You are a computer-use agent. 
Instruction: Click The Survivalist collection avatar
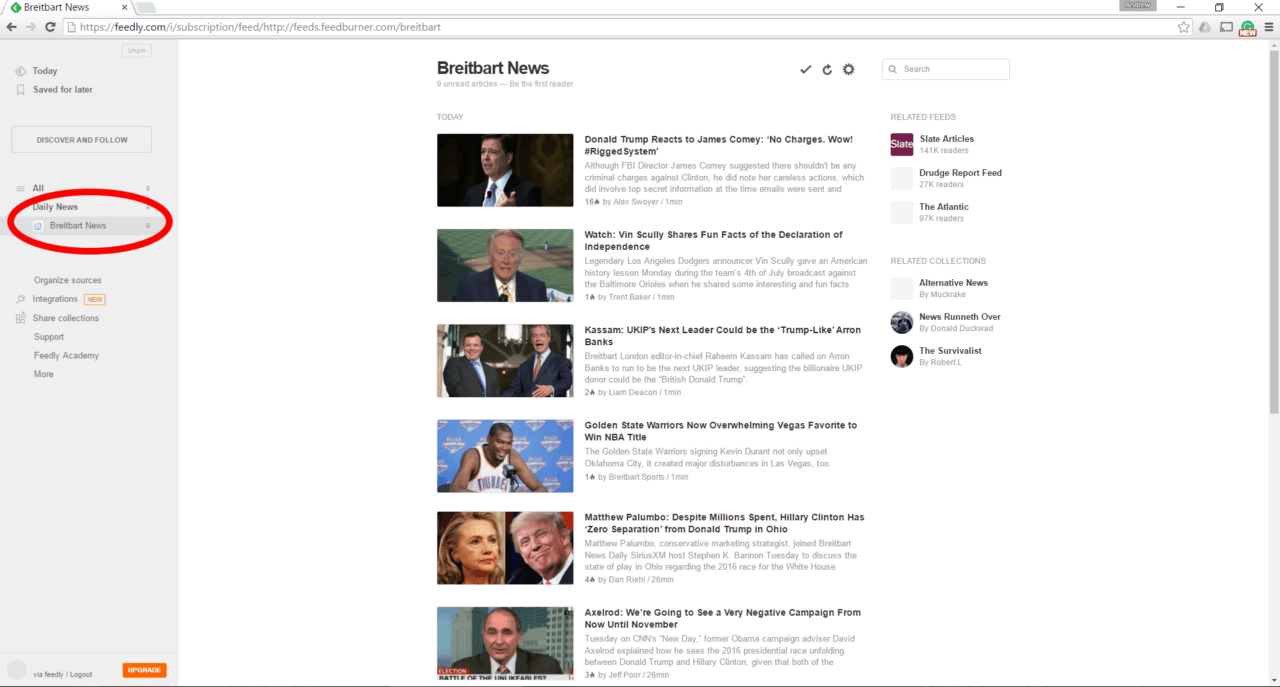(x=902, y=356)
